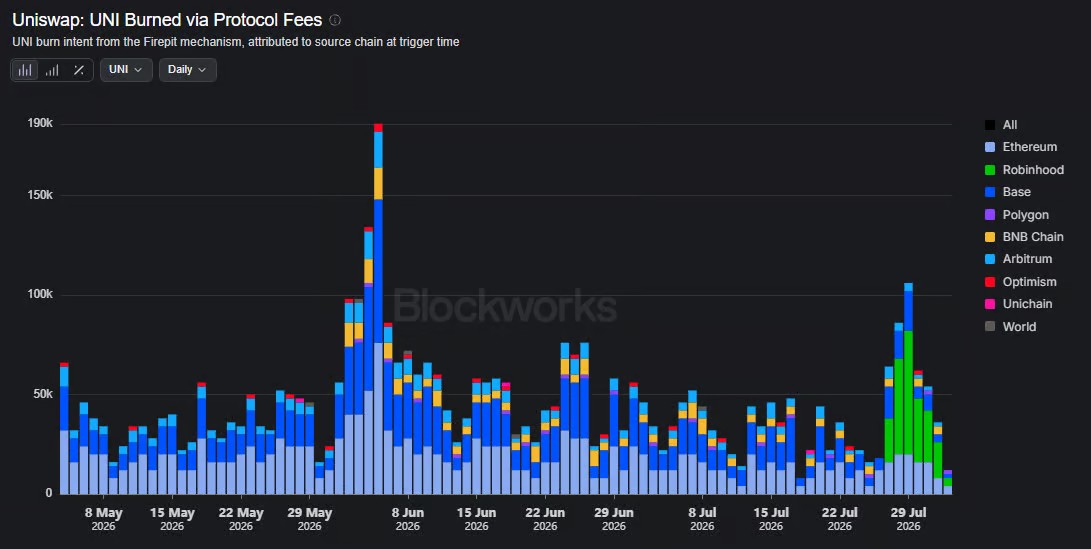Click the BNB Chain yellow swatch
The width and height of the screenshot is (1091, 549).
pos(990,237)
